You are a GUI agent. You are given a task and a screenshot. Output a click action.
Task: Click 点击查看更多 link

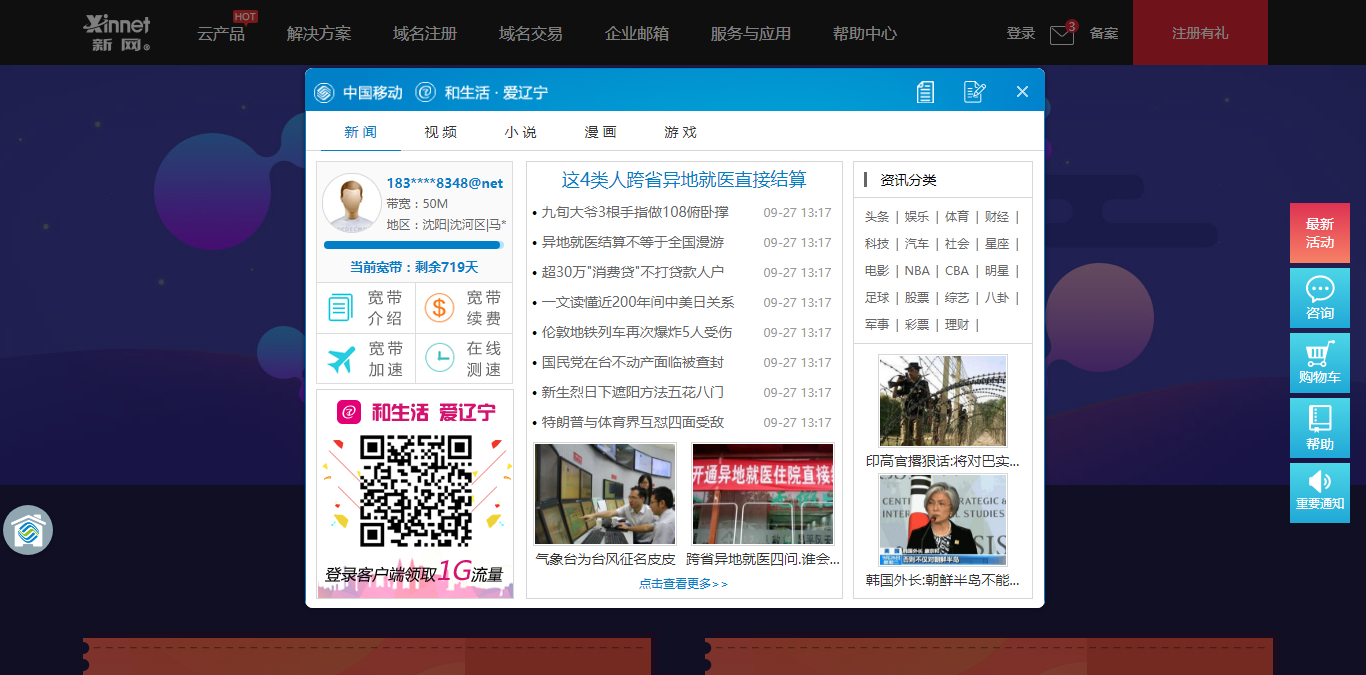click(684, 584)
